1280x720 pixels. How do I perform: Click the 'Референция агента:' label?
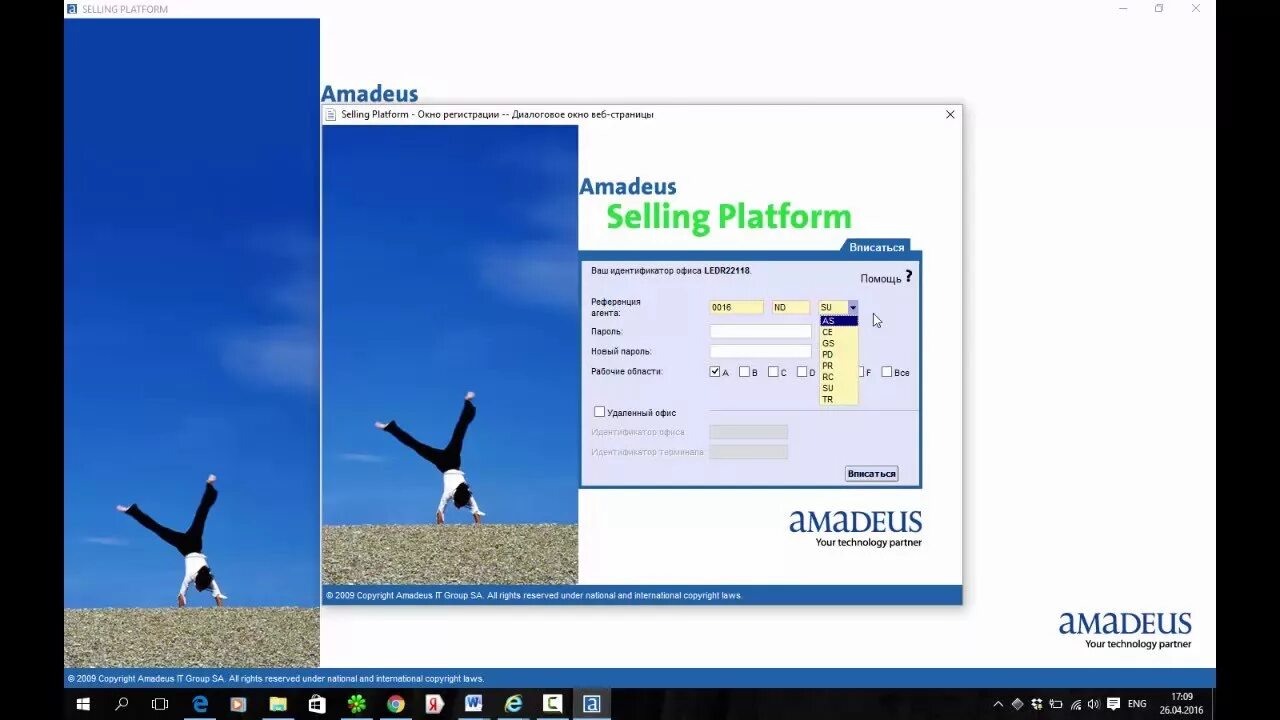coord(616,307)
